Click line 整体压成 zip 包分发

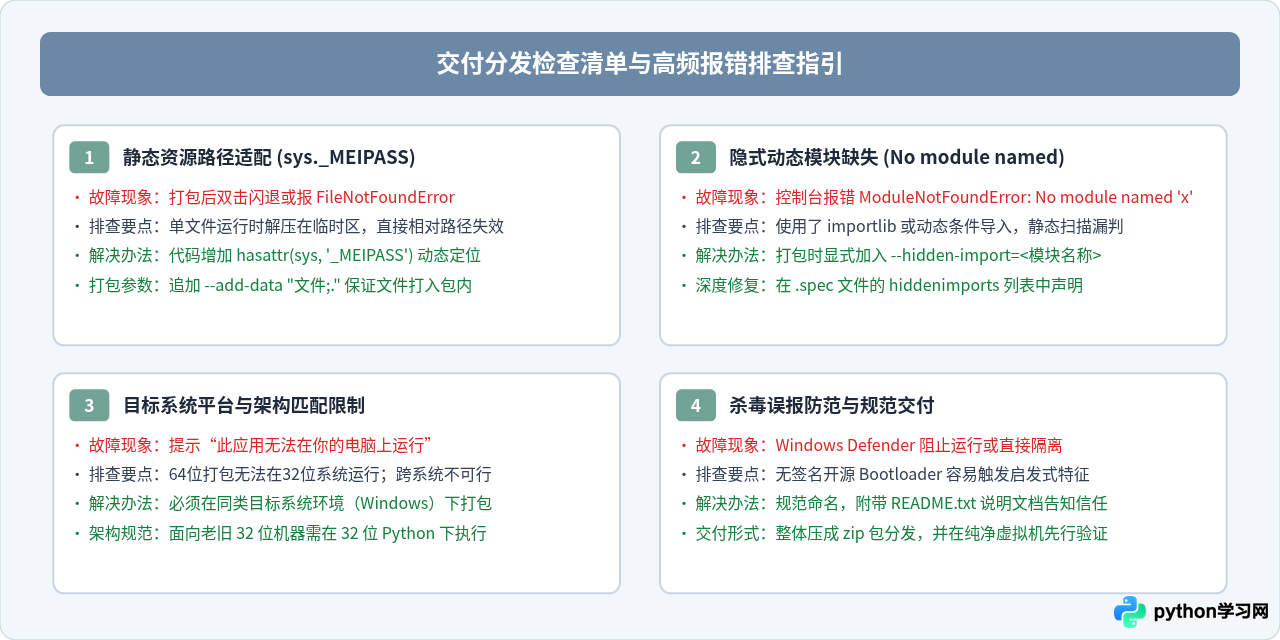[893, 533]
